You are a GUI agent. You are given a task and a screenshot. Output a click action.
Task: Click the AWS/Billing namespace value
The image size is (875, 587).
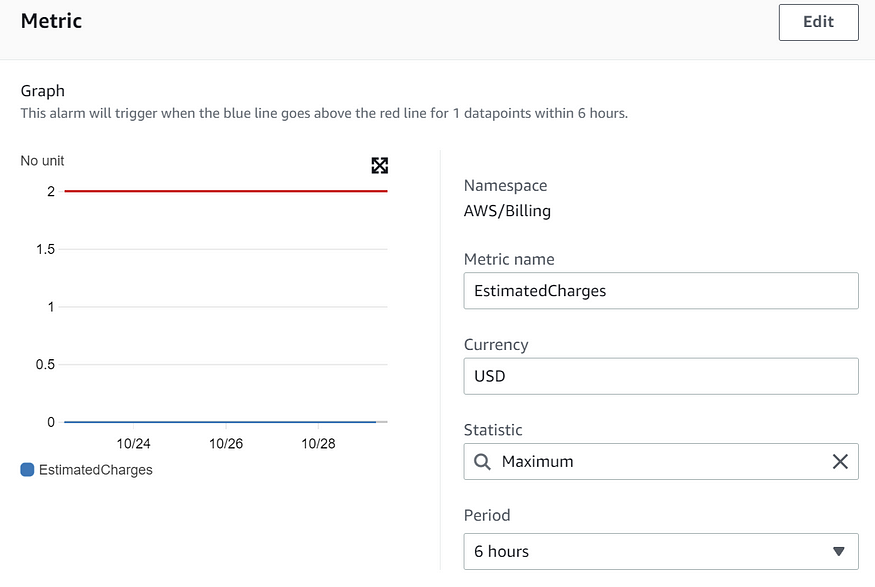click(x=507, y=211)
